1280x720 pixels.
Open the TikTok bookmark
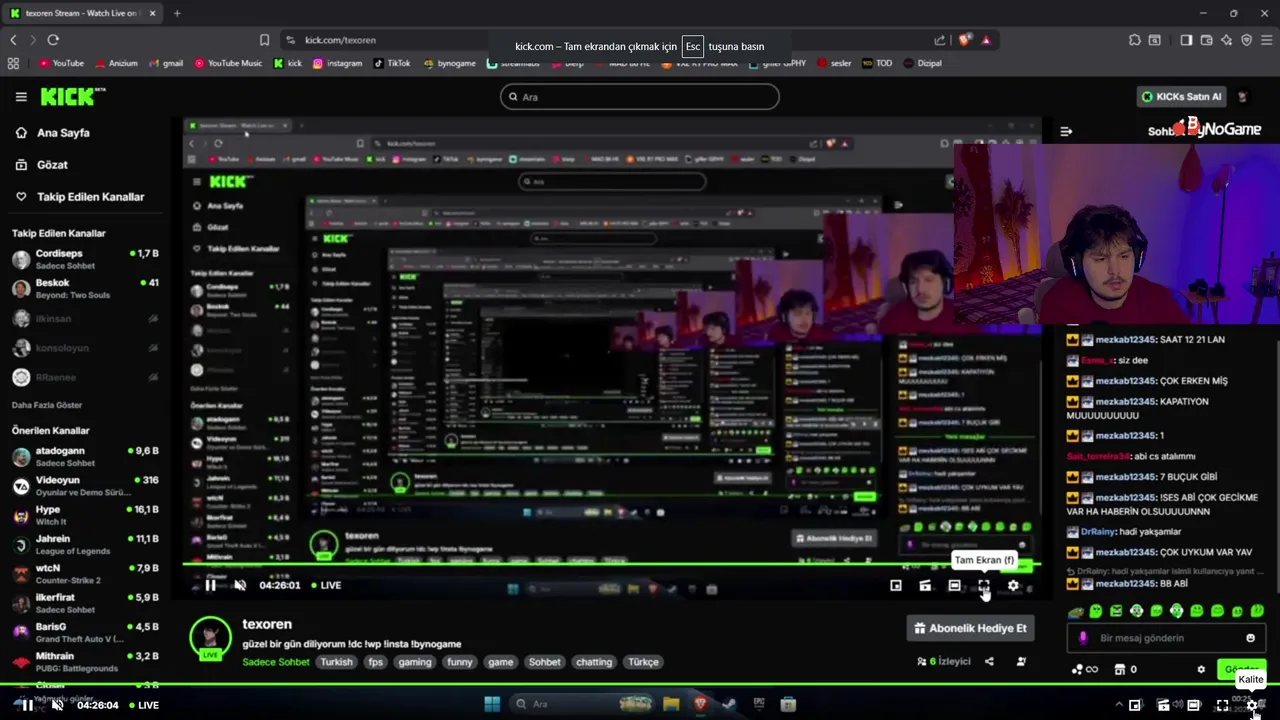[392, 63]
